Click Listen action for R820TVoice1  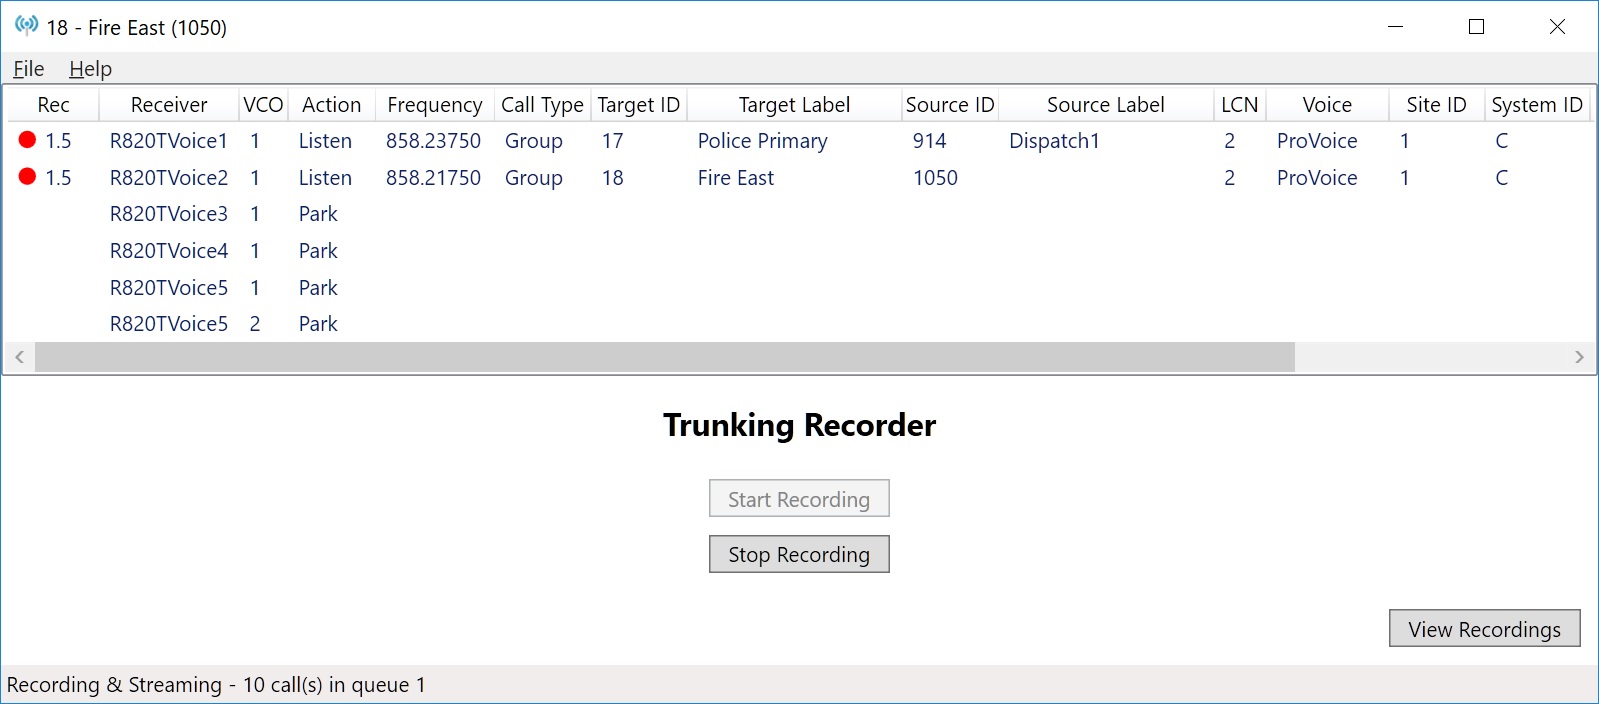pyautogui.click(x=325, y=141)
